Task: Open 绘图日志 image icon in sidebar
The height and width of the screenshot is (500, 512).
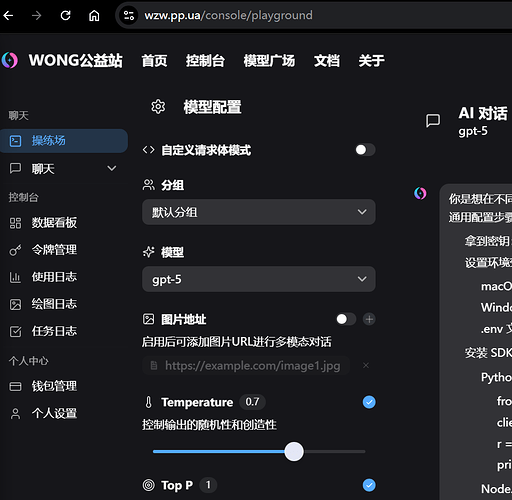Action: [x=15, y=304]
